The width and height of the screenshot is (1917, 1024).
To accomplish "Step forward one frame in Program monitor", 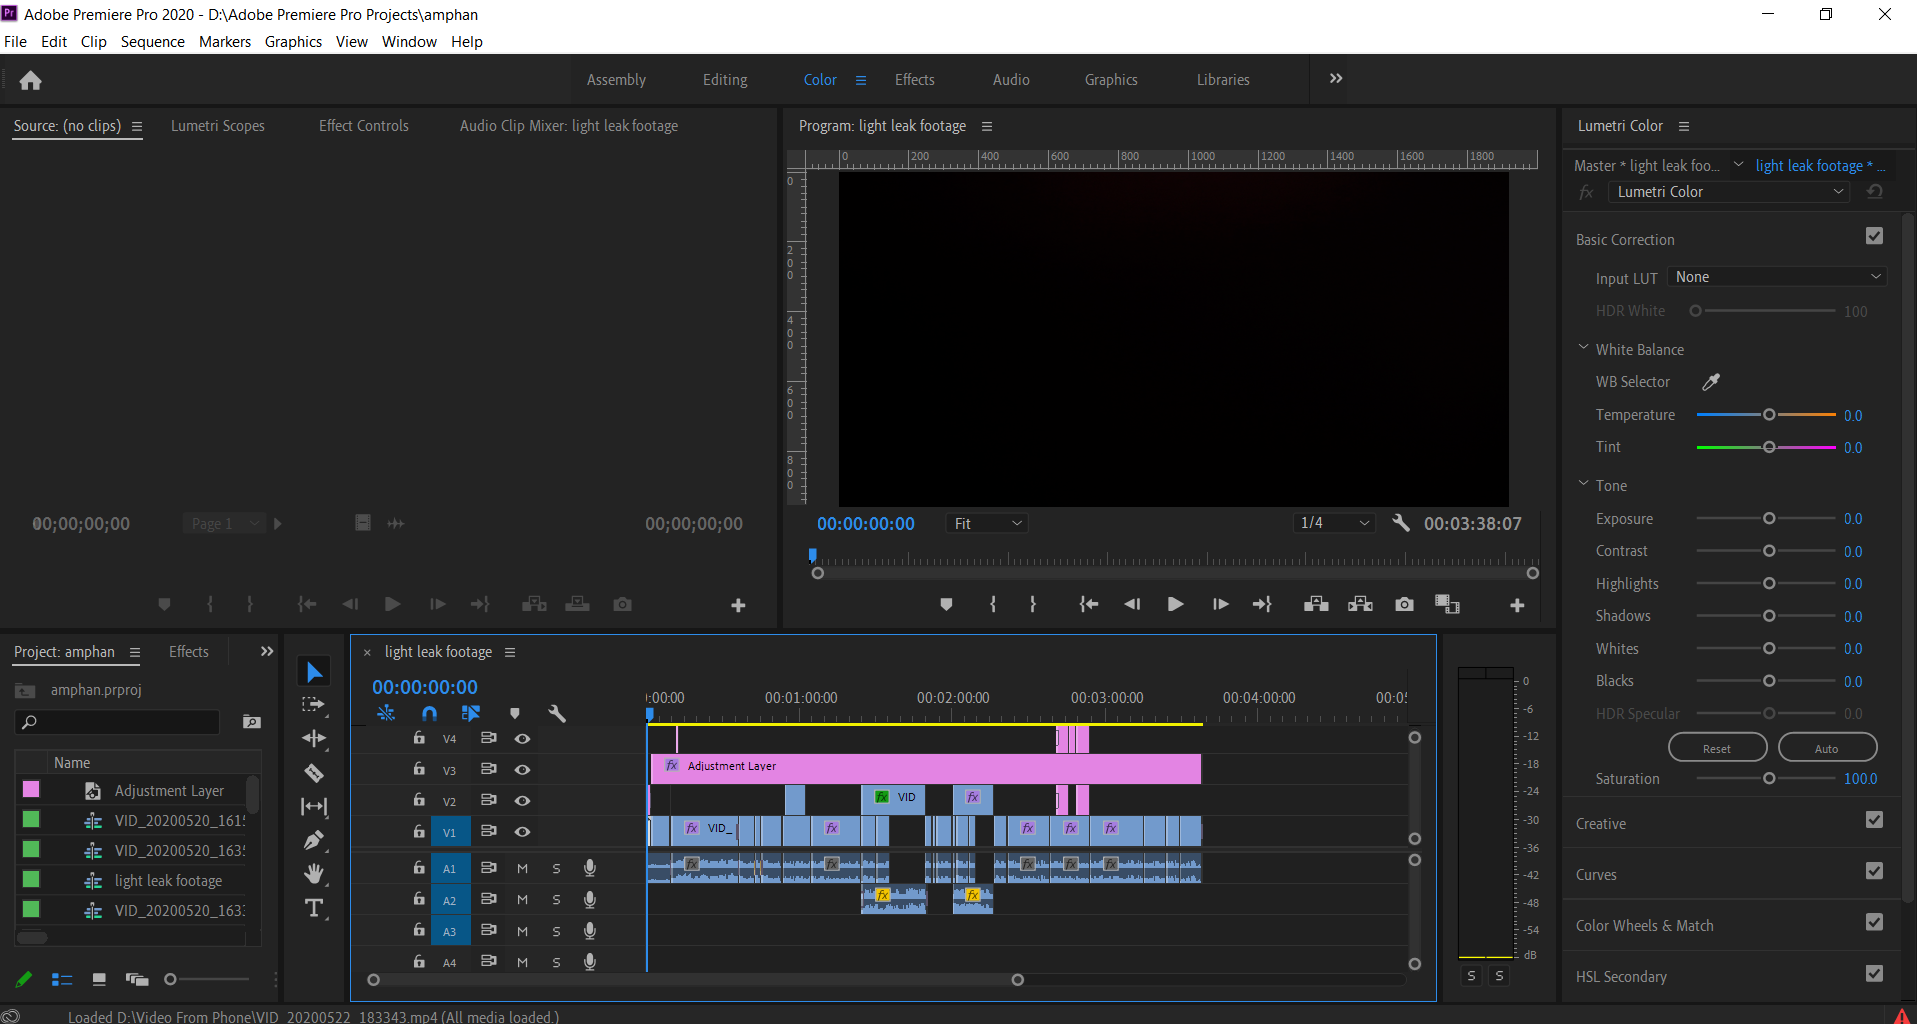I will [1220, 604].
